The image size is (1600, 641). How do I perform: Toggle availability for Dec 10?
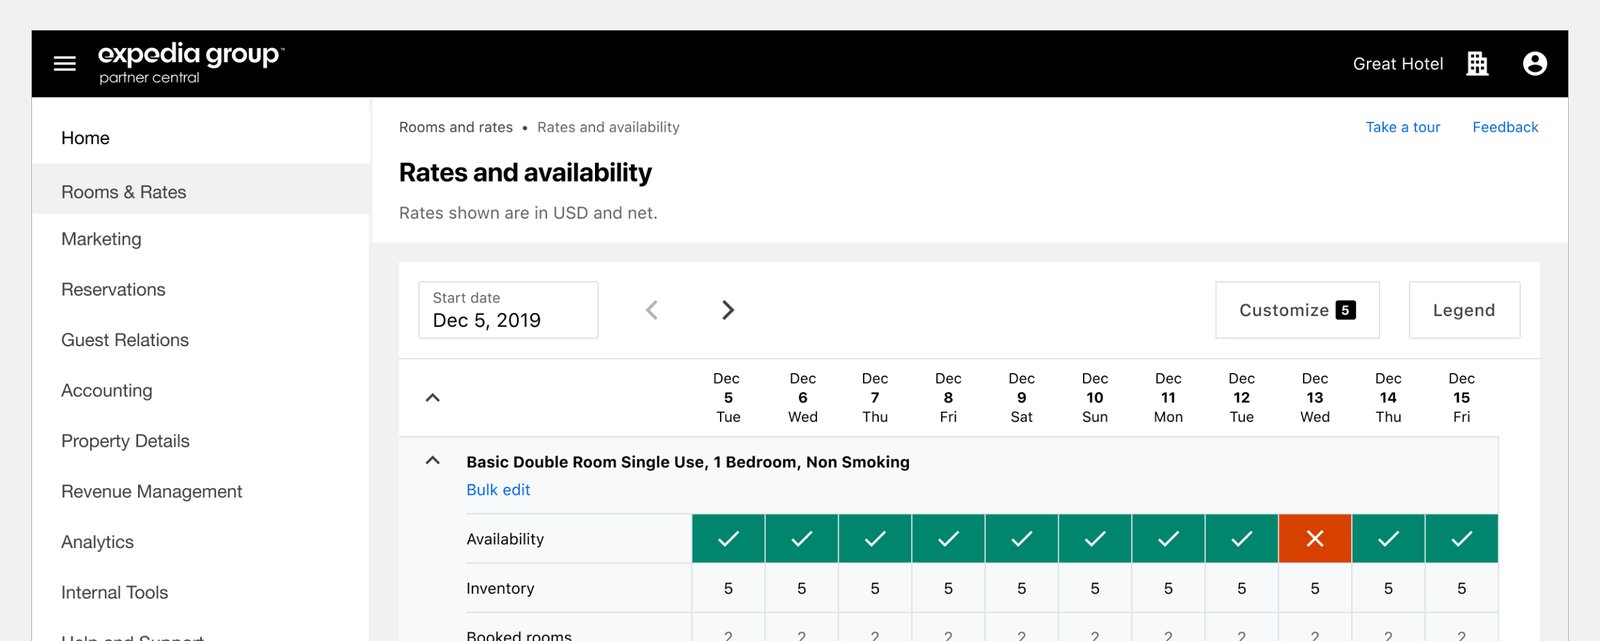[x=1095, y=539]
